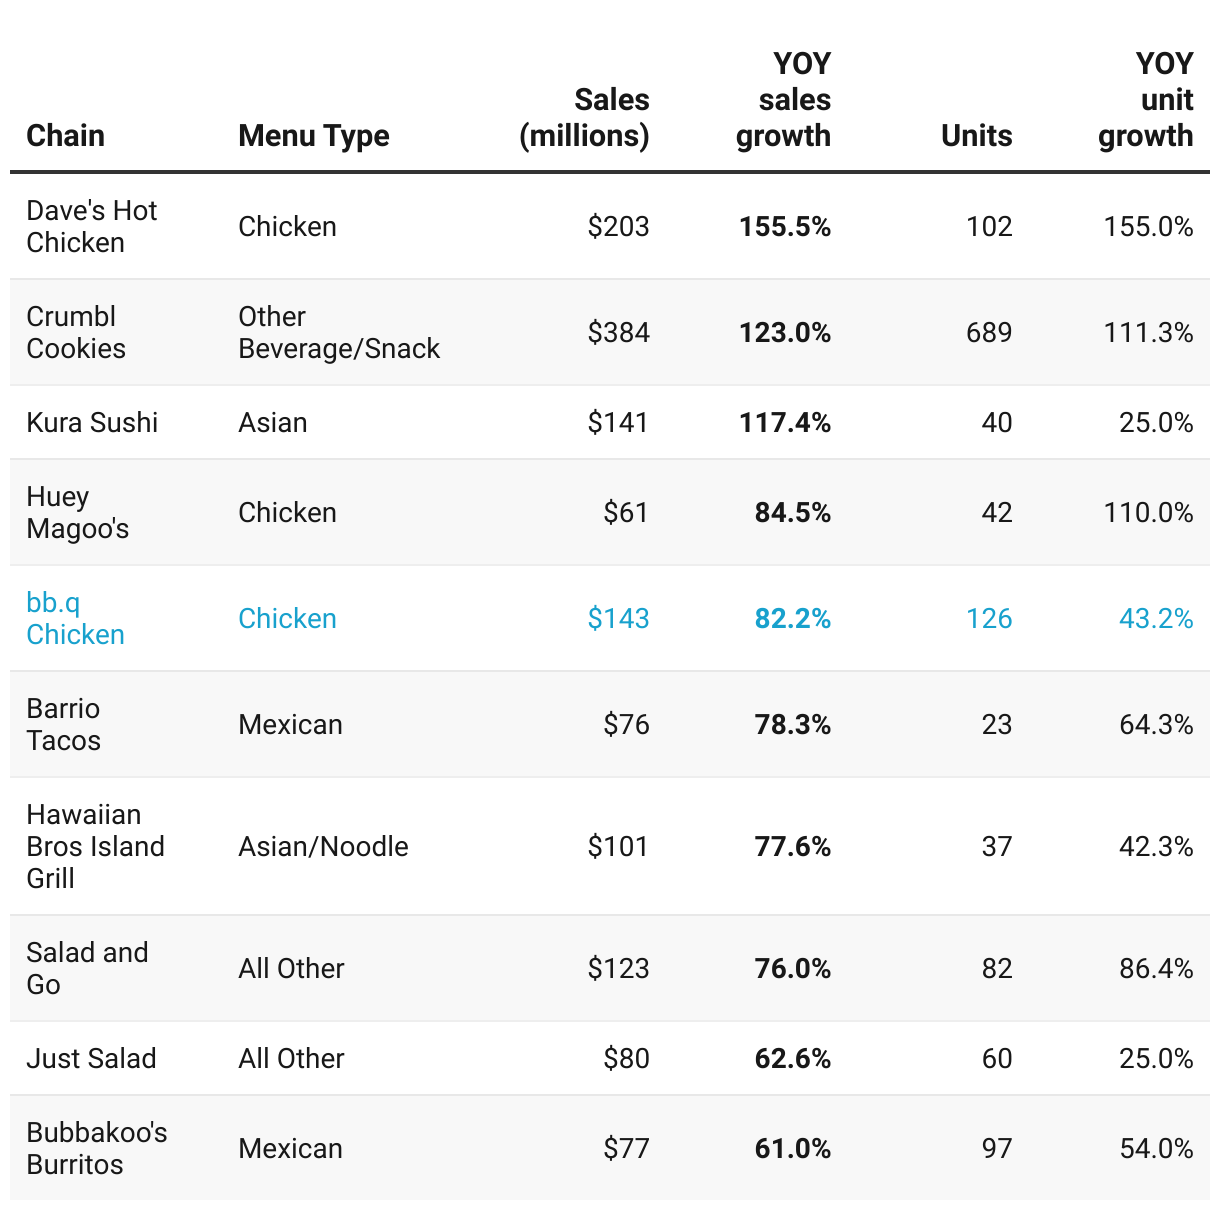Sort by YOY sales growth header
Viewport: 1220px width, 1210px height.
tap(784, 100)
